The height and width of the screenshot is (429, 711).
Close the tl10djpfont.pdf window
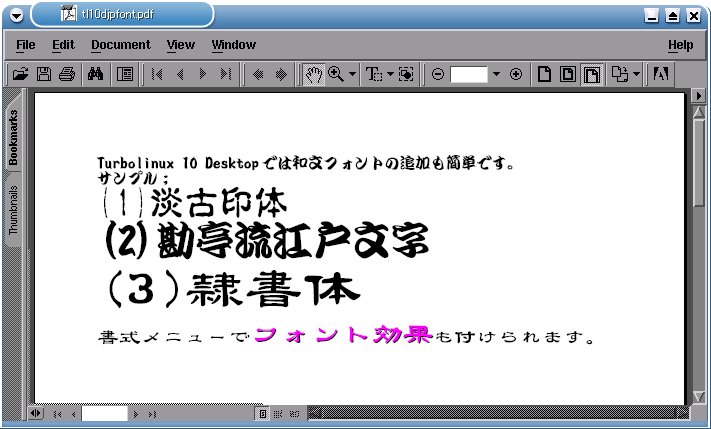(x=694, y=16)
